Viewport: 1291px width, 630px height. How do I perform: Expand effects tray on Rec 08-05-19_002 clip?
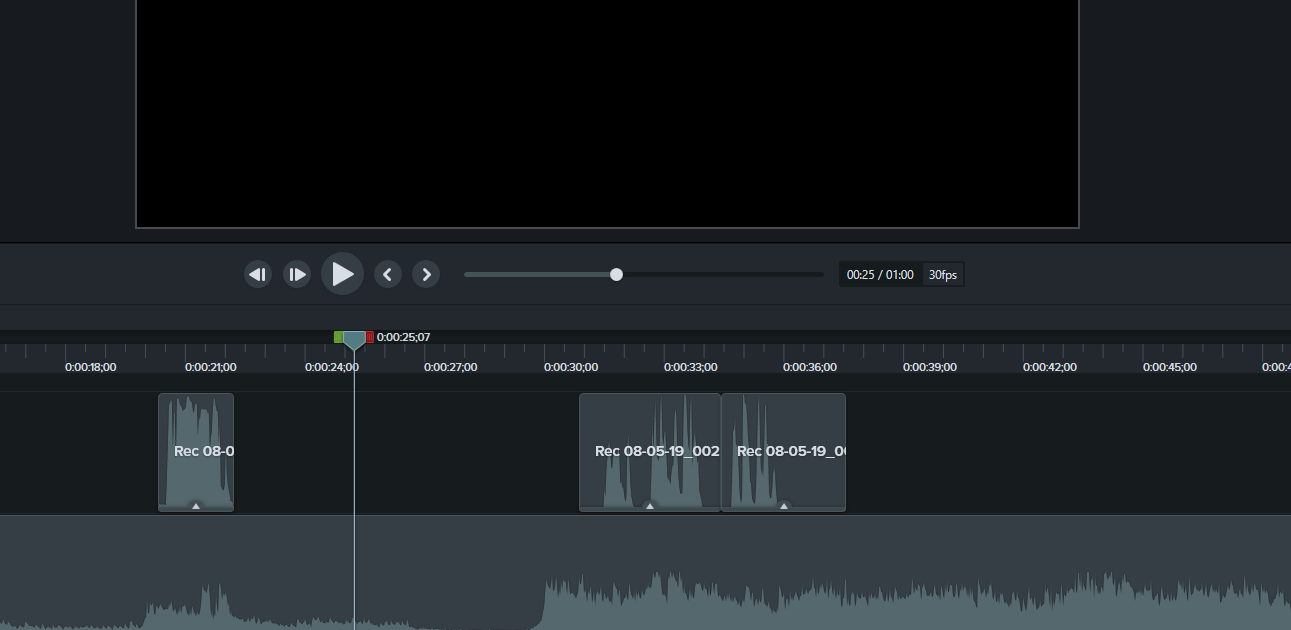point(650,506)
